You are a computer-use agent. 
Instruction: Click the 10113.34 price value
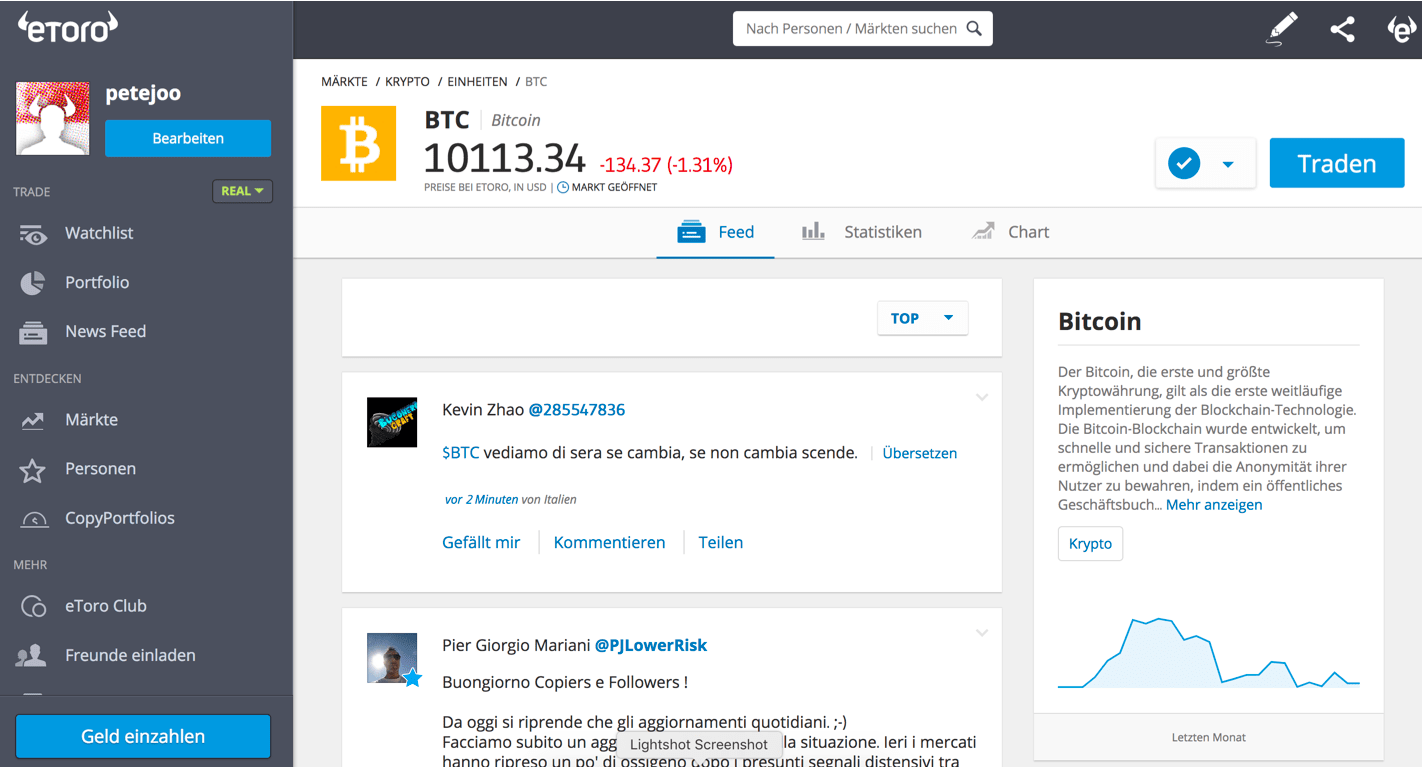pos(504,159)
